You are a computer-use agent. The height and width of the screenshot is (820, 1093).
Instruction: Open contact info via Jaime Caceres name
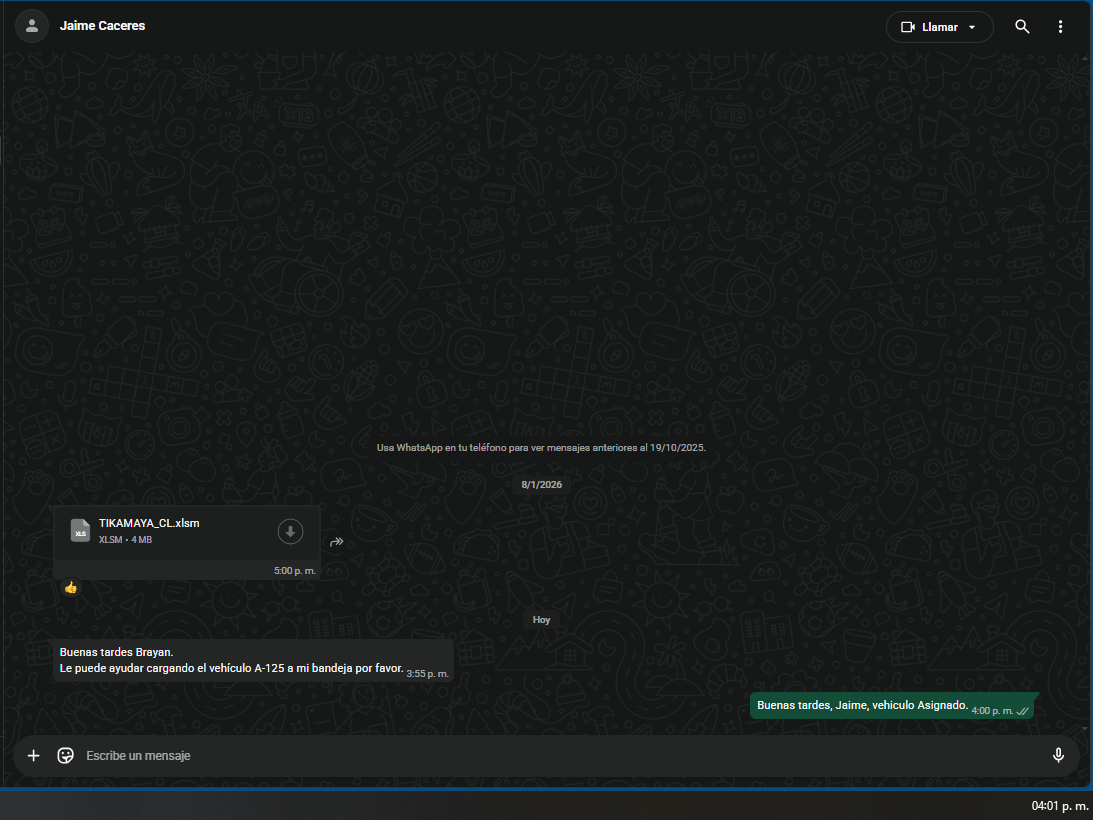(x=102, y=26)
